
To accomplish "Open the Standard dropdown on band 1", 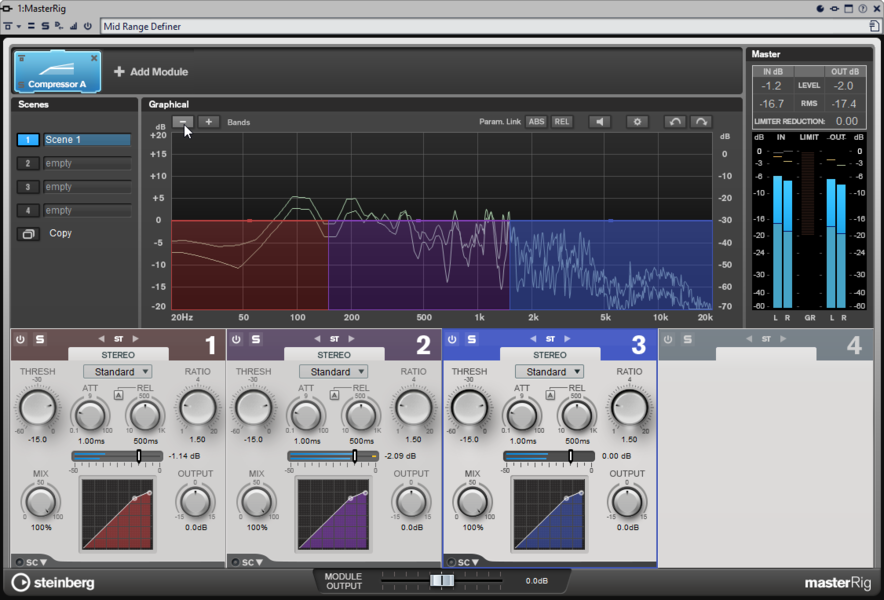I will click(x=118, y=372).
